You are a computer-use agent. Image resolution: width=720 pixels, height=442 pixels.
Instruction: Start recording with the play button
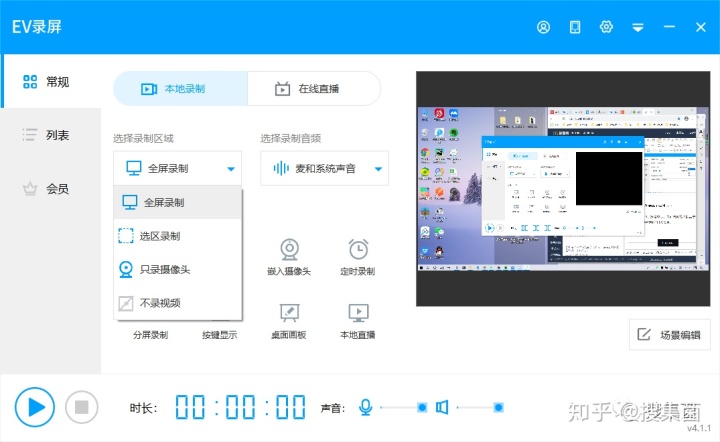[35, 407]
